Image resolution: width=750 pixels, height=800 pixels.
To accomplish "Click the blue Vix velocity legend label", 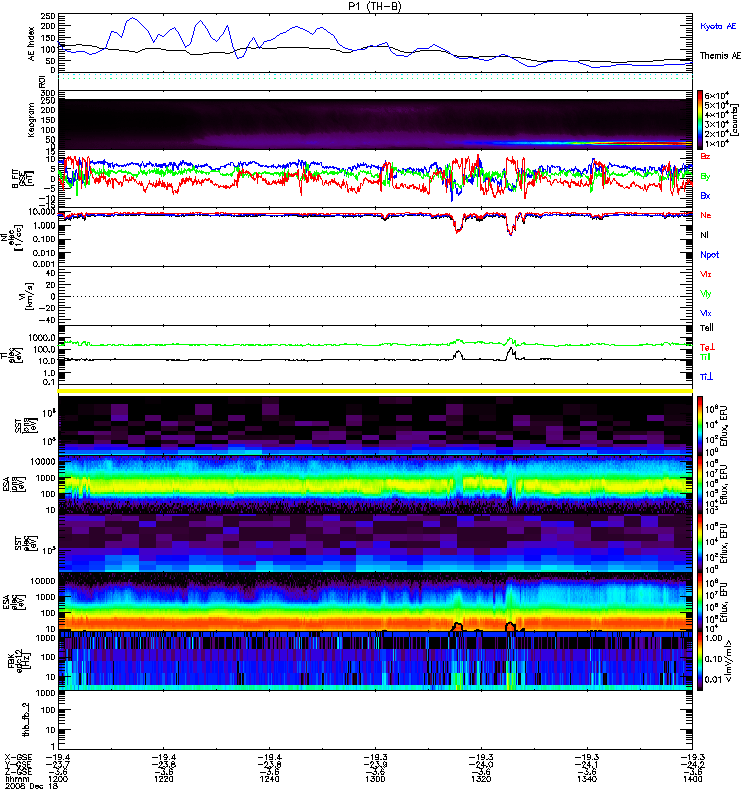I will [x=705, y=313].
